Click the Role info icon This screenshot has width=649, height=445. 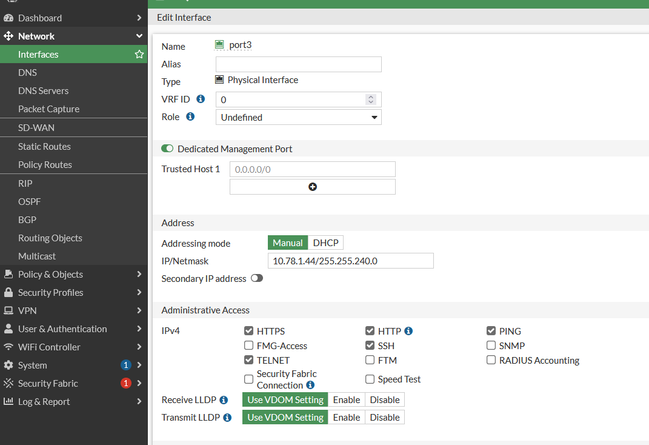(190, 117)
